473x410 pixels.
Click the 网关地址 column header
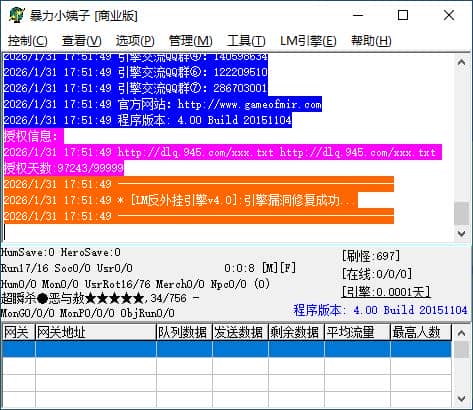tap(96, 332)
